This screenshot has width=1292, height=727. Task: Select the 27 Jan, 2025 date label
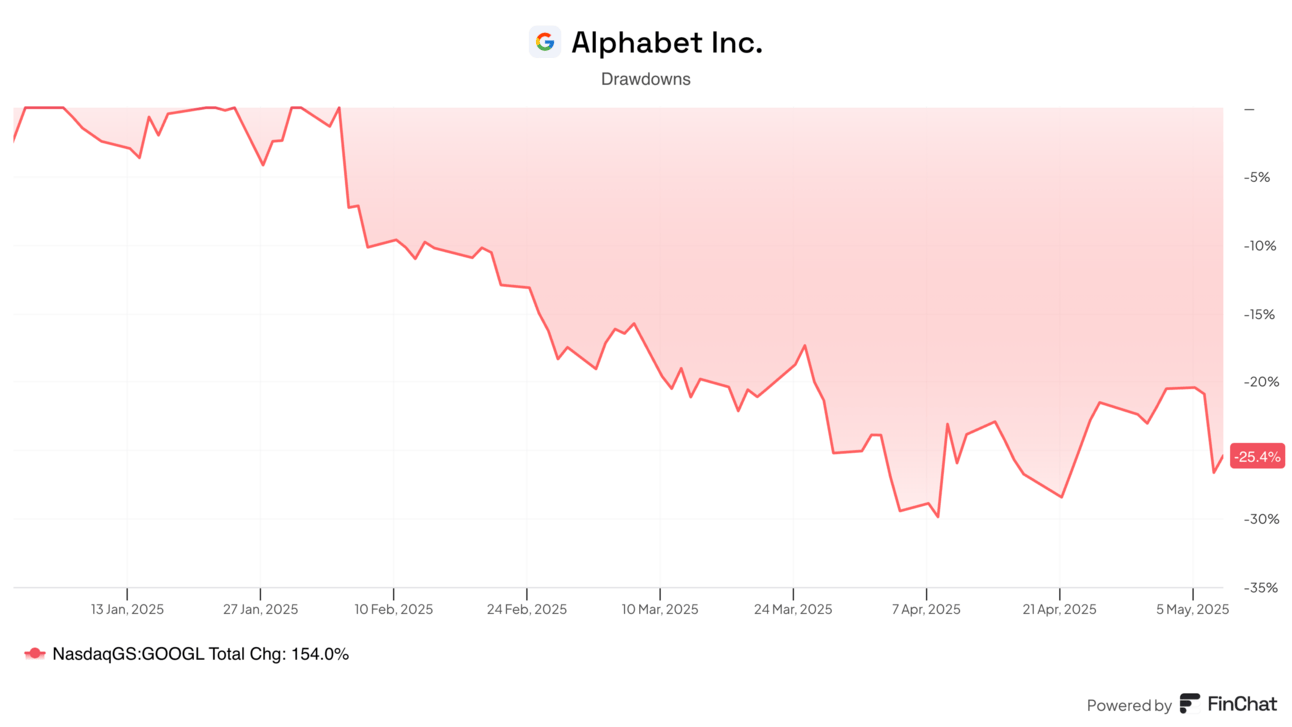point(260,609)
